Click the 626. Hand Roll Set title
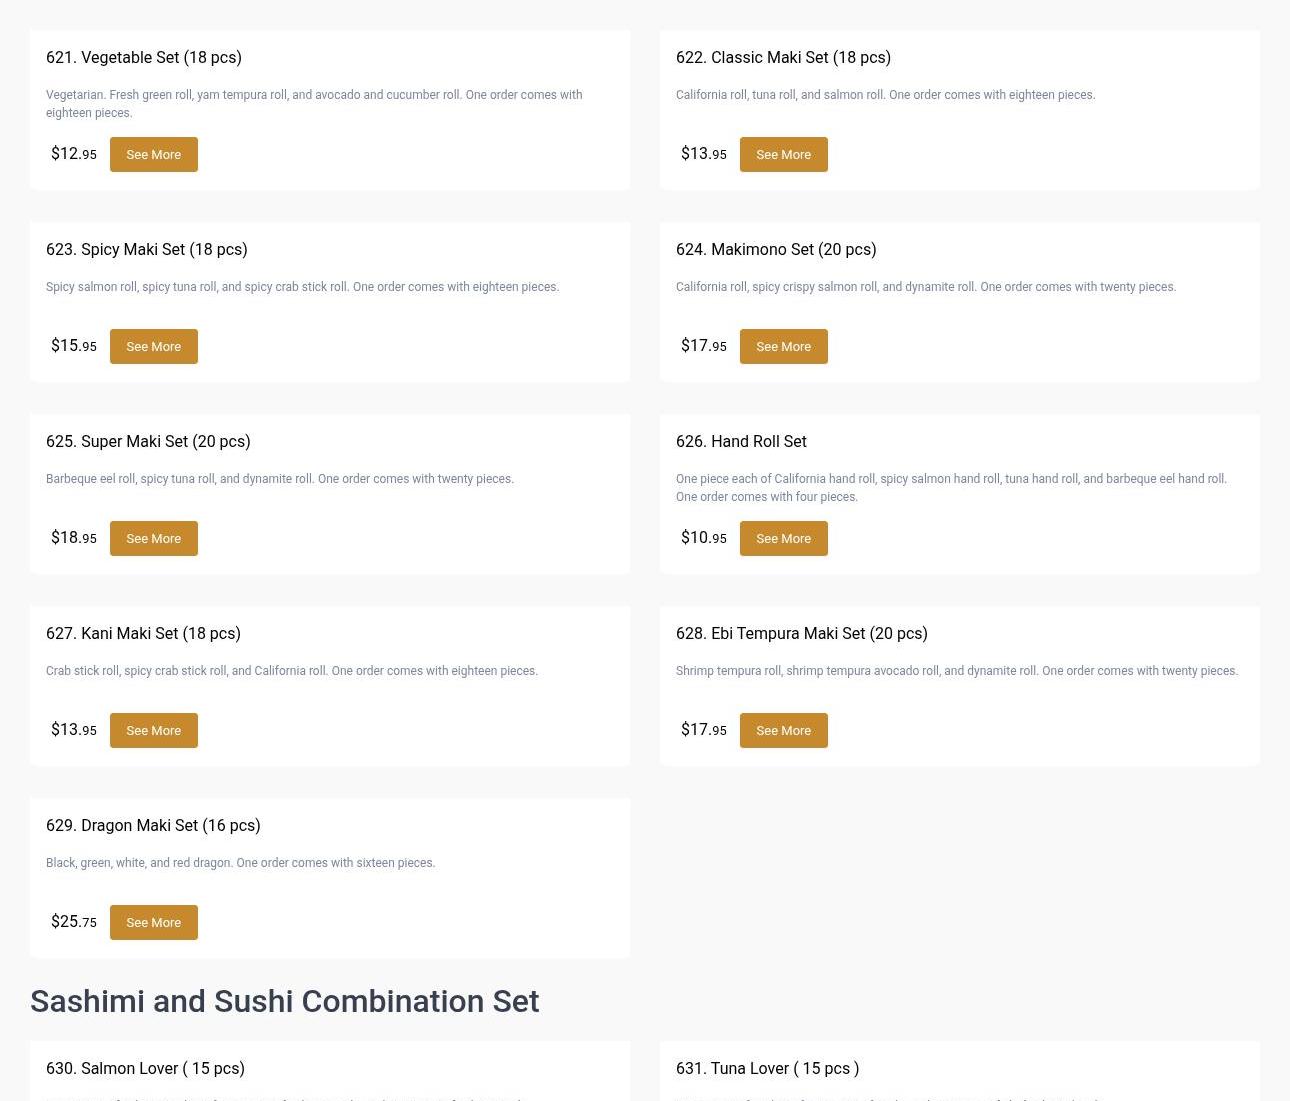 741,442
